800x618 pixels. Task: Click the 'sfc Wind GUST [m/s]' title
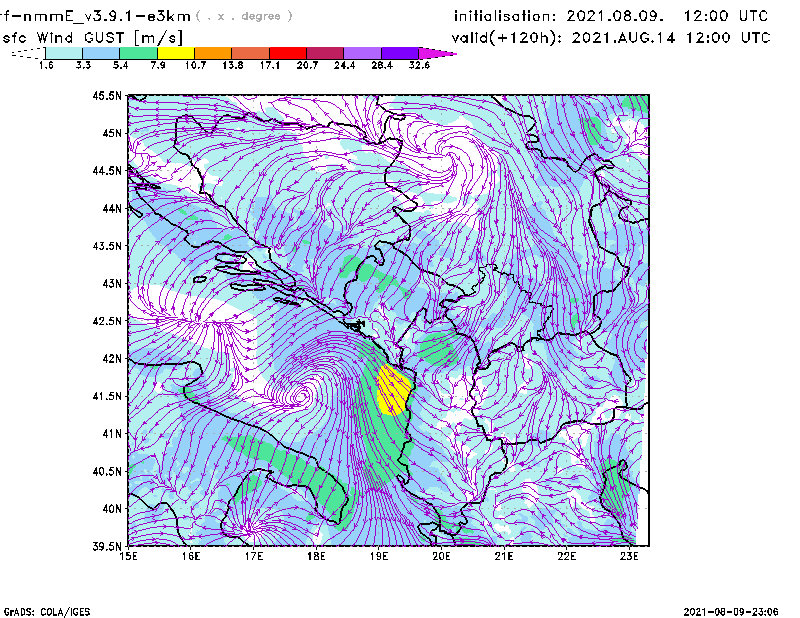tap(93, 38)
